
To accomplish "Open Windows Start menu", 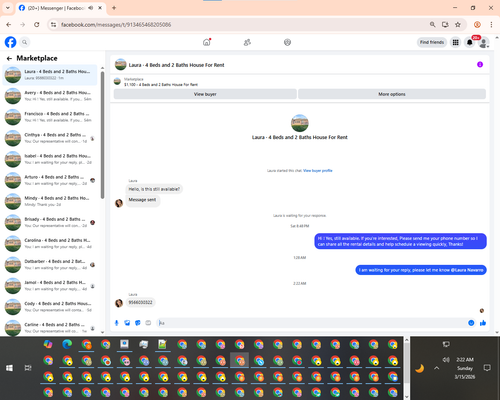I will pyautogui.click(x=9, y=368).
